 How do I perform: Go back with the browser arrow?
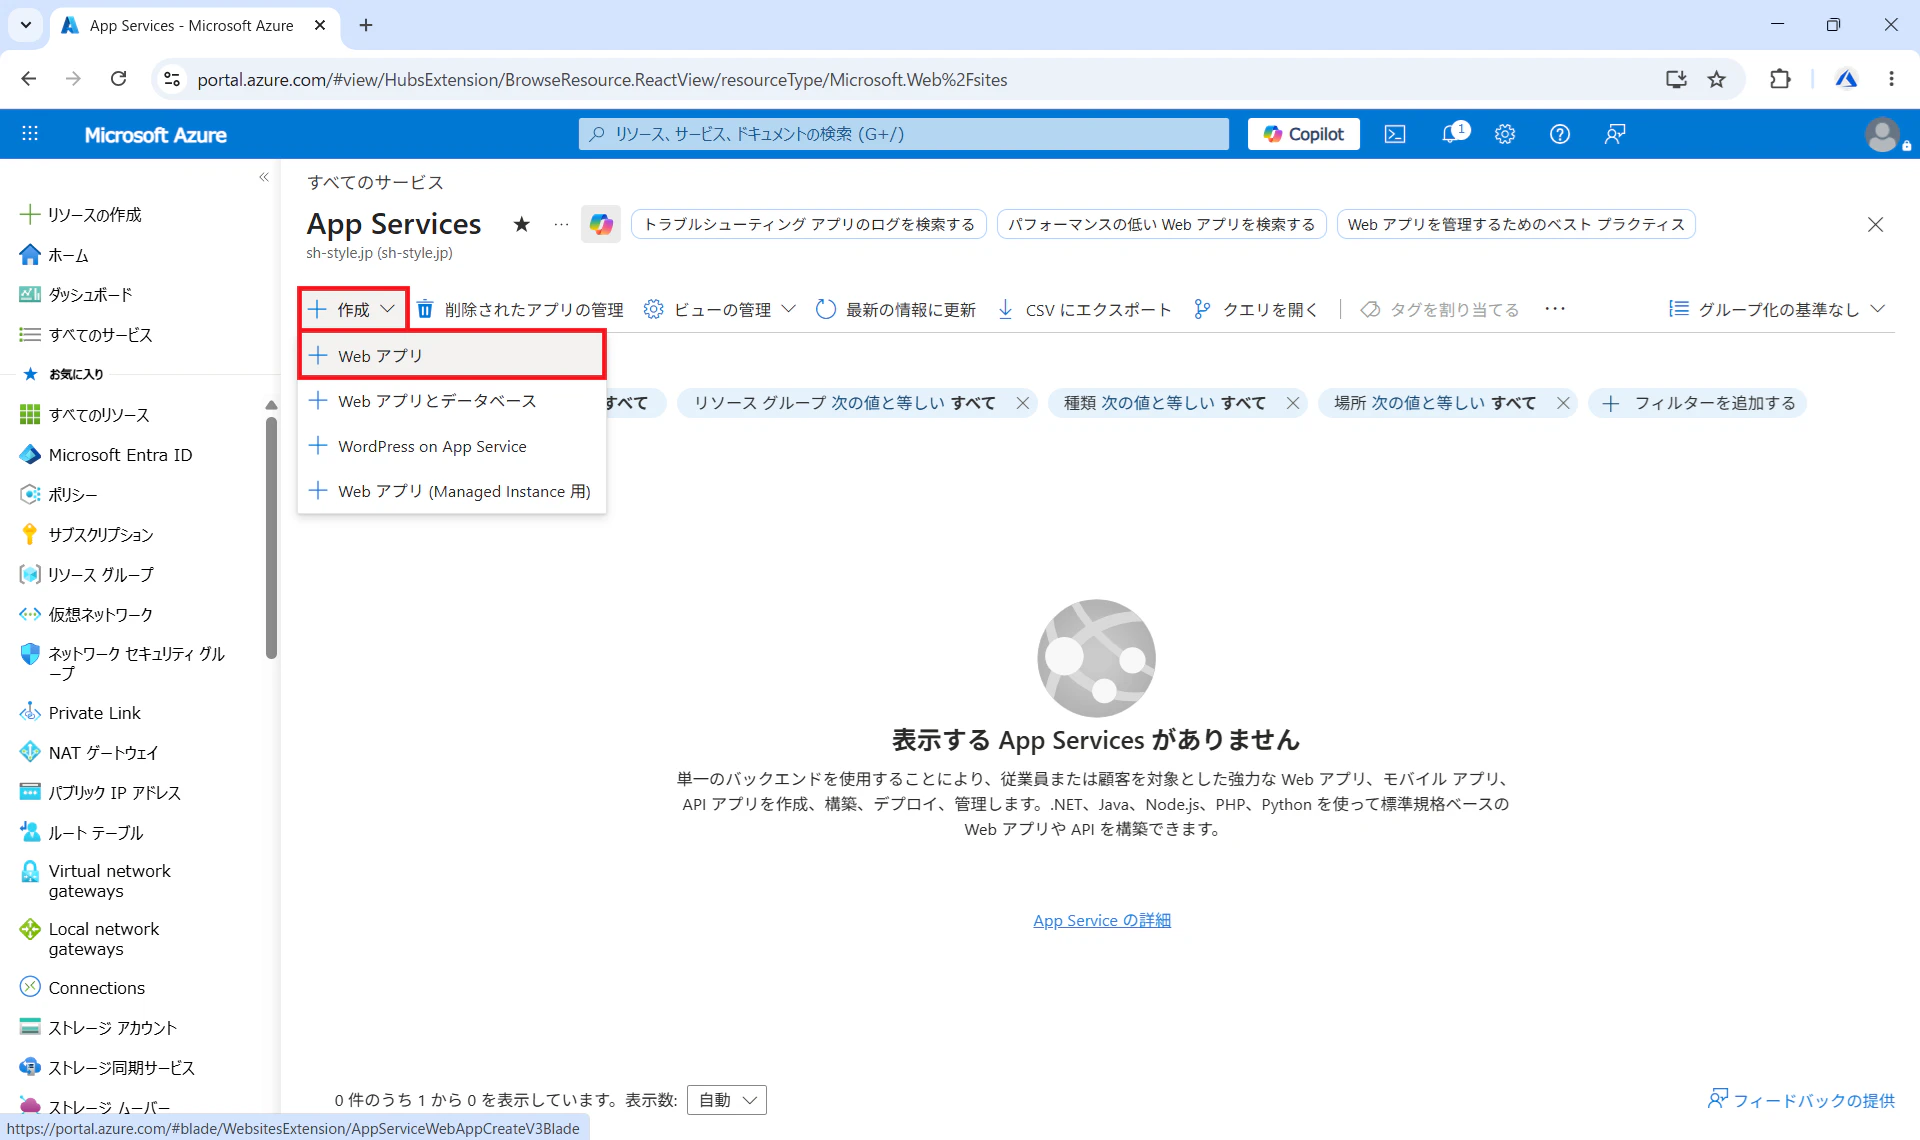pos(29,79)
